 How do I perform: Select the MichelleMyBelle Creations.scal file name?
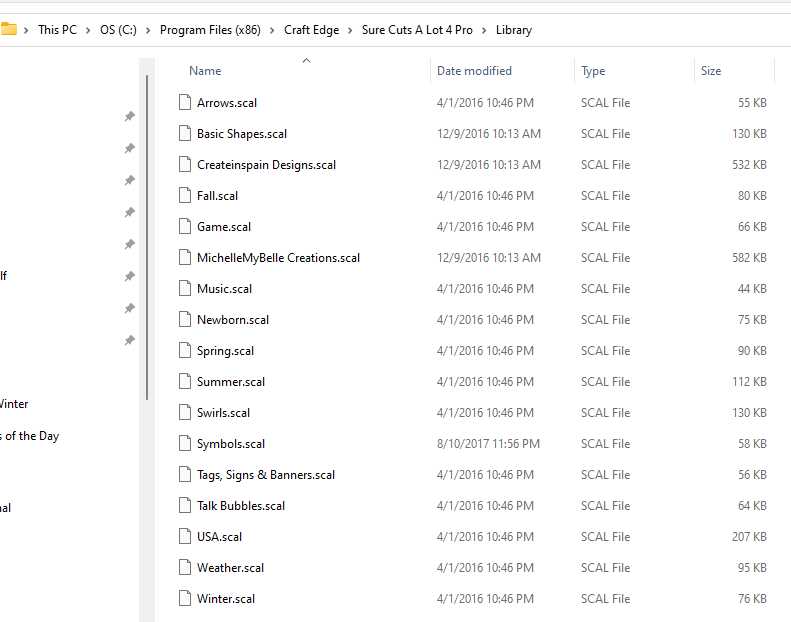[278, 258]
